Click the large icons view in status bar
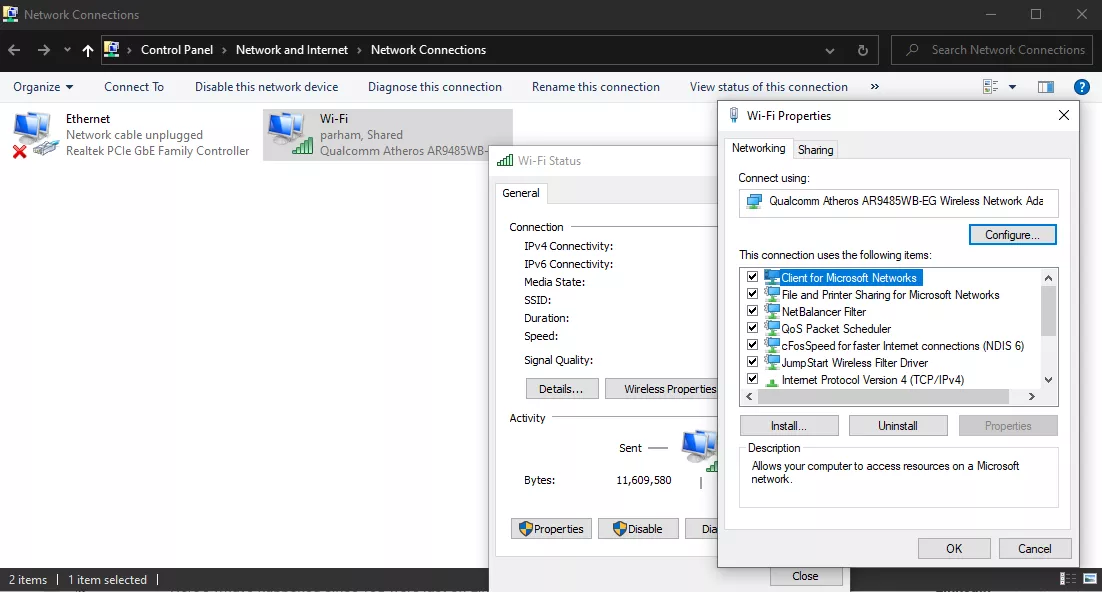Image resolution: width=1102 pixels, height=592 pixels. click(x=1090, y=579)
